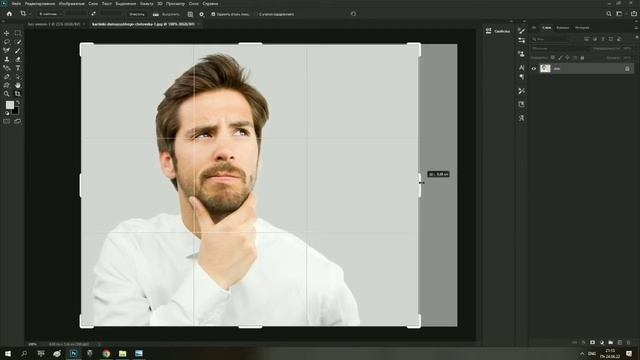The height and width of the screenshot is (360, 640).
Task: Delete layer using trash icon
Action: click(629, 342)
